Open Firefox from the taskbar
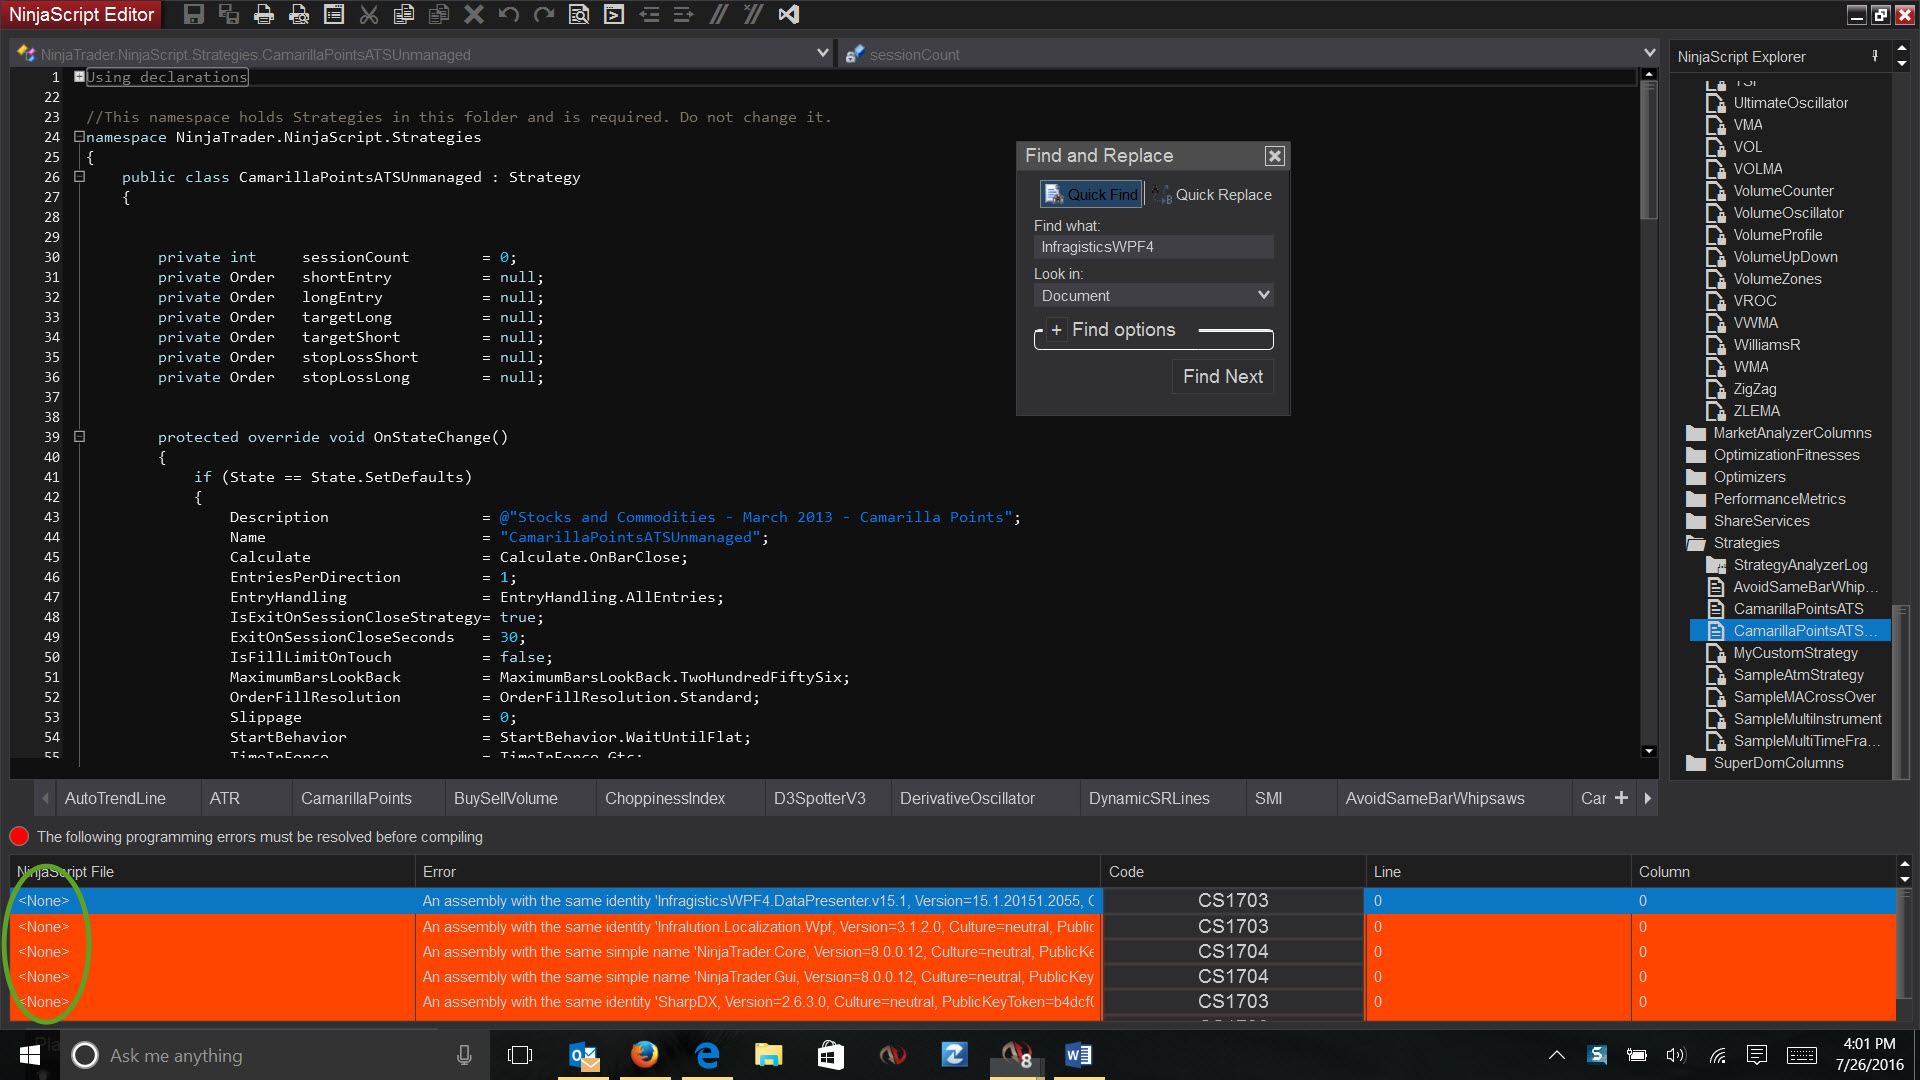 click(x=644, y=1055)
